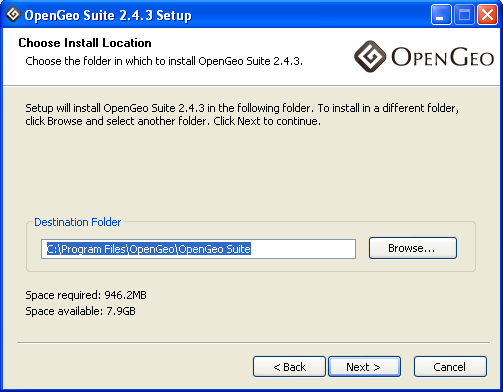Click the separator line above the navigation buttons
This screenshot has width=503, height=392.
click(x=254, y=342)
